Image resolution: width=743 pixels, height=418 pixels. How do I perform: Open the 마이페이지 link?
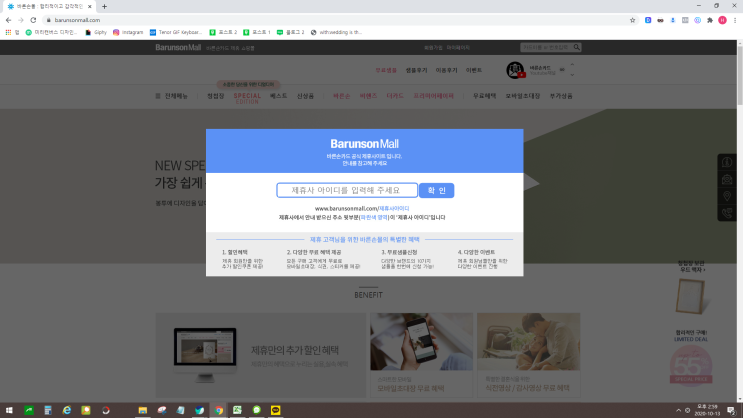pyautogui.click(x=458, y=48)
